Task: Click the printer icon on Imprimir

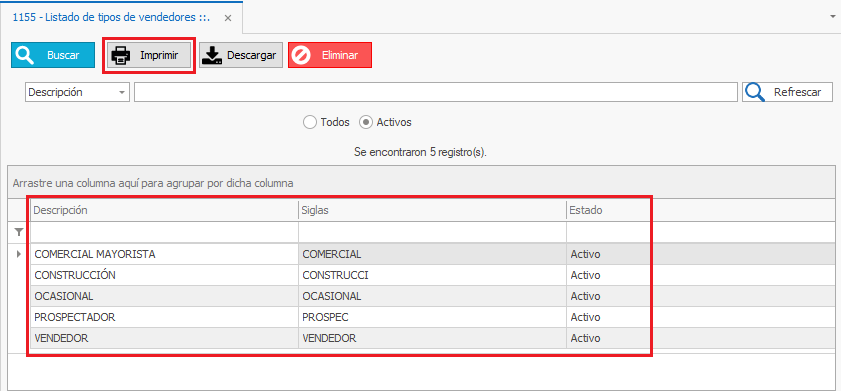Action: click(x=121, y=55)
